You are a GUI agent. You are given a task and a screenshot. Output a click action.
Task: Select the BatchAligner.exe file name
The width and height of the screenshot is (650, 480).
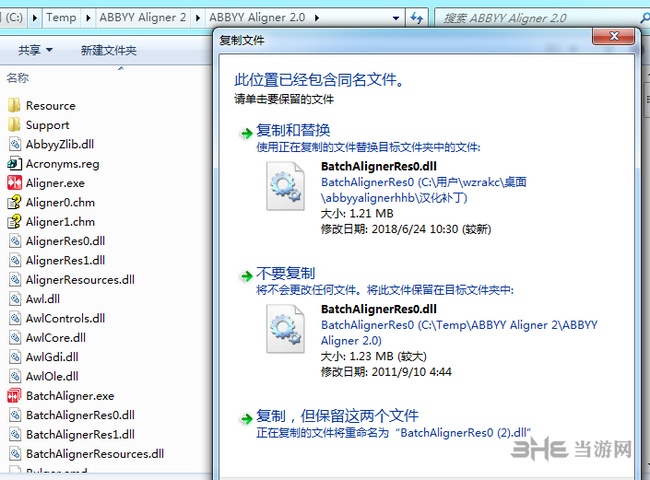(70, 395)
